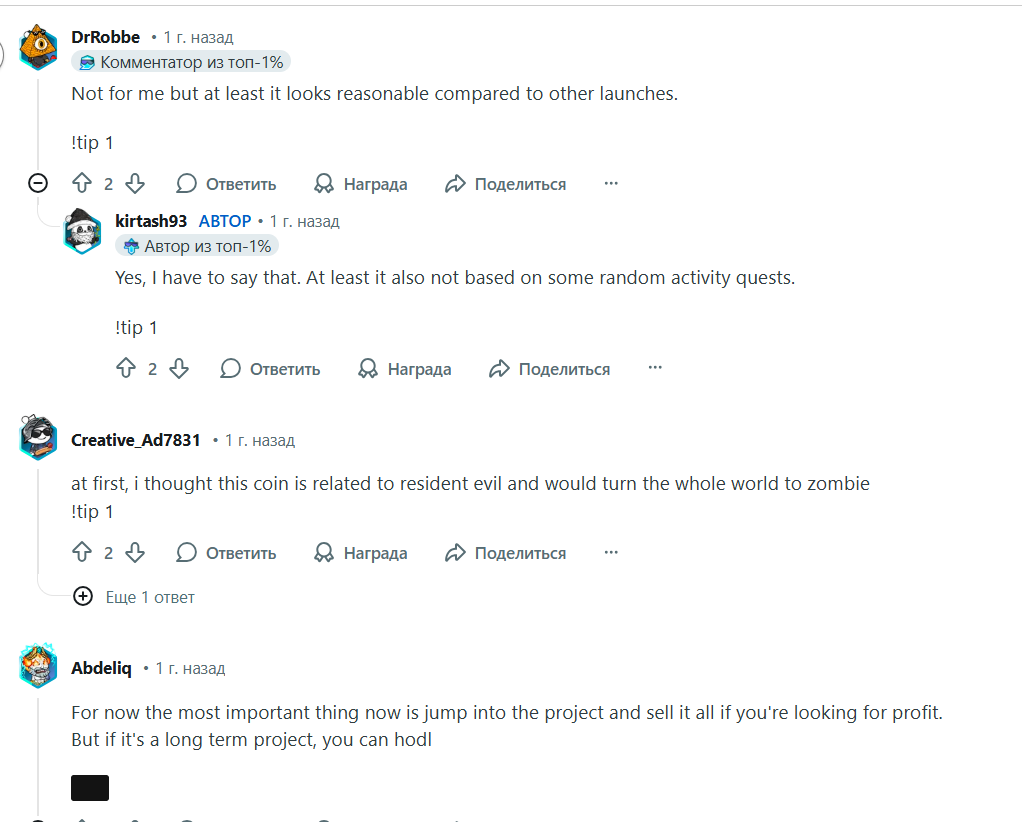Upvote DrRobbe's comment
The image size is (1022, 822).
pos(82,184)
